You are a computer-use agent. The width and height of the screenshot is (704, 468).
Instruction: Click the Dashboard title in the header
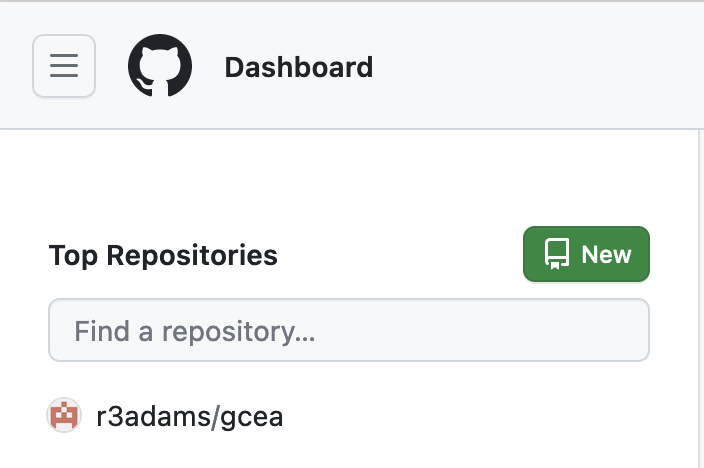pyautogui.click(x=299, y=67)
